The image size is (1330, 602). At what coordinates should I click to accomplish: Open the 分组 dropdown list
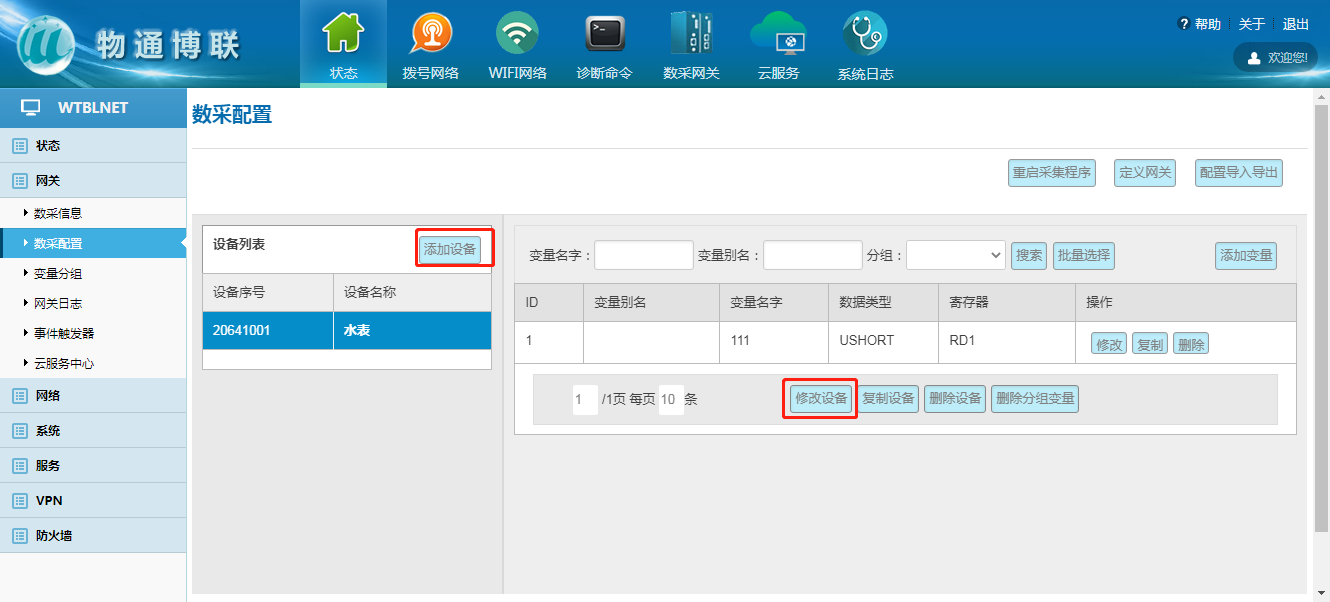click(x=955, y=256)
